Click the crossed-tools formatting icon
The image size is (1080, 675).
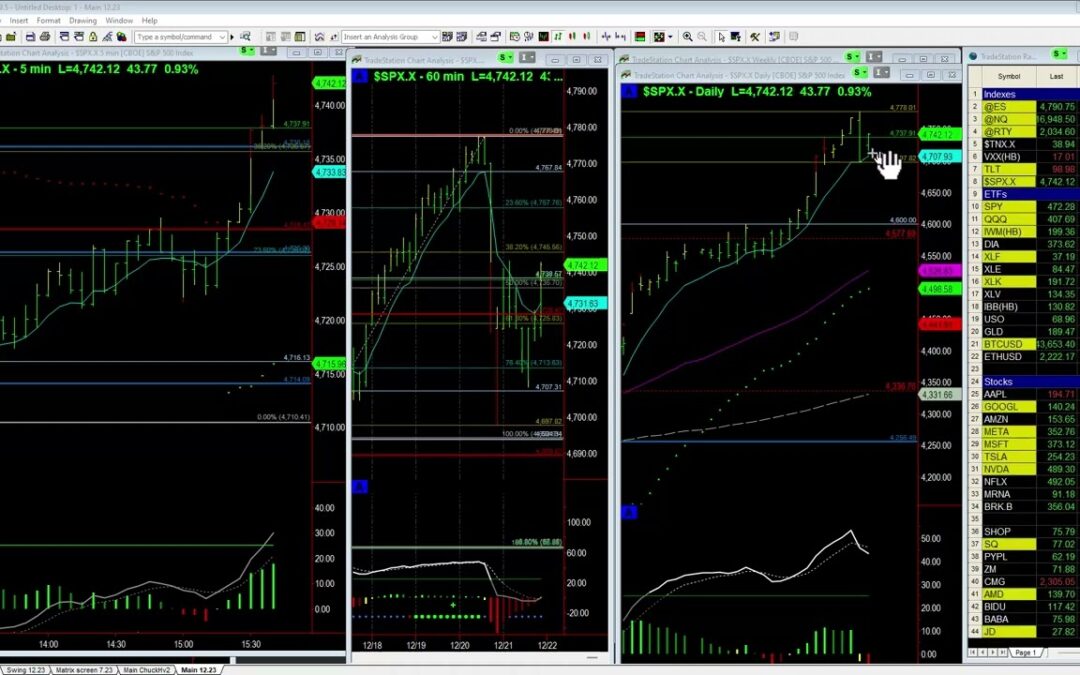click(x=754, y=36)
